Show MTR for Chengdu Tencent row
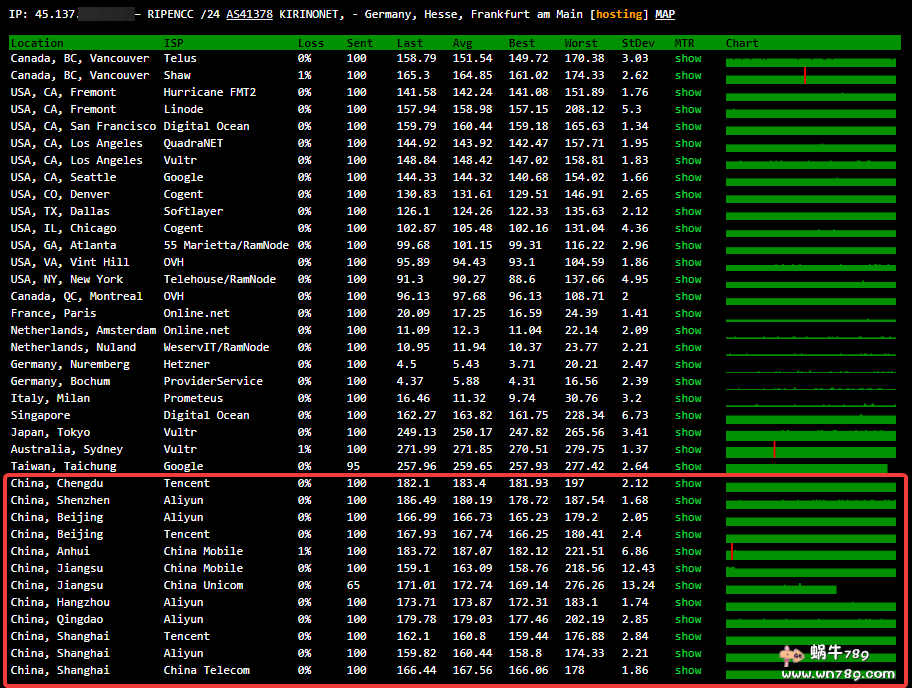 (688, 483)
